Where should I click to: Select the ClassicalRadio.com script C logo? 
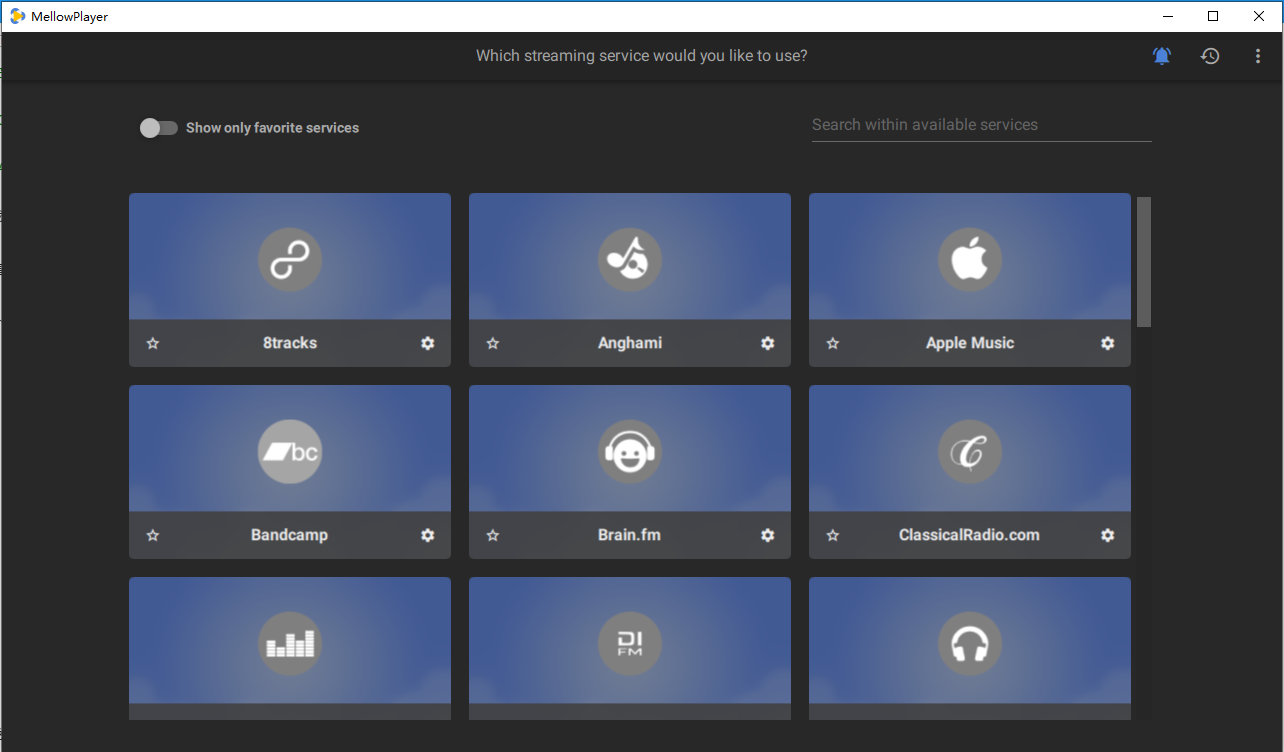point(970,452)
